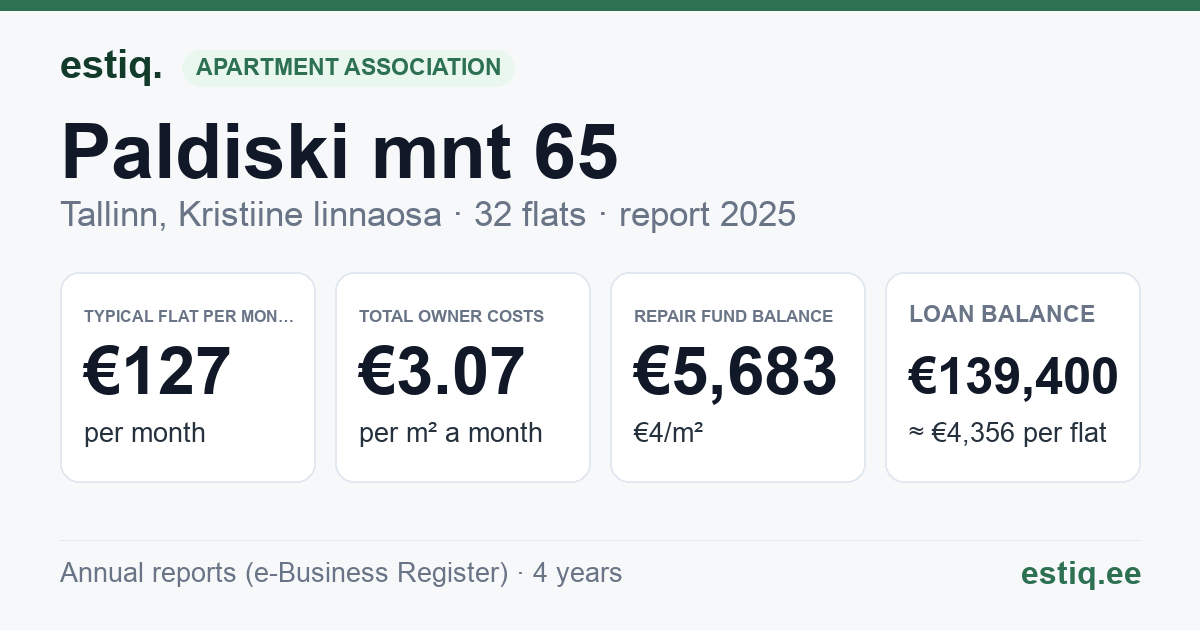Click the €127 value
Screen dimensions: 1200x630
click(x=158, y=371)
